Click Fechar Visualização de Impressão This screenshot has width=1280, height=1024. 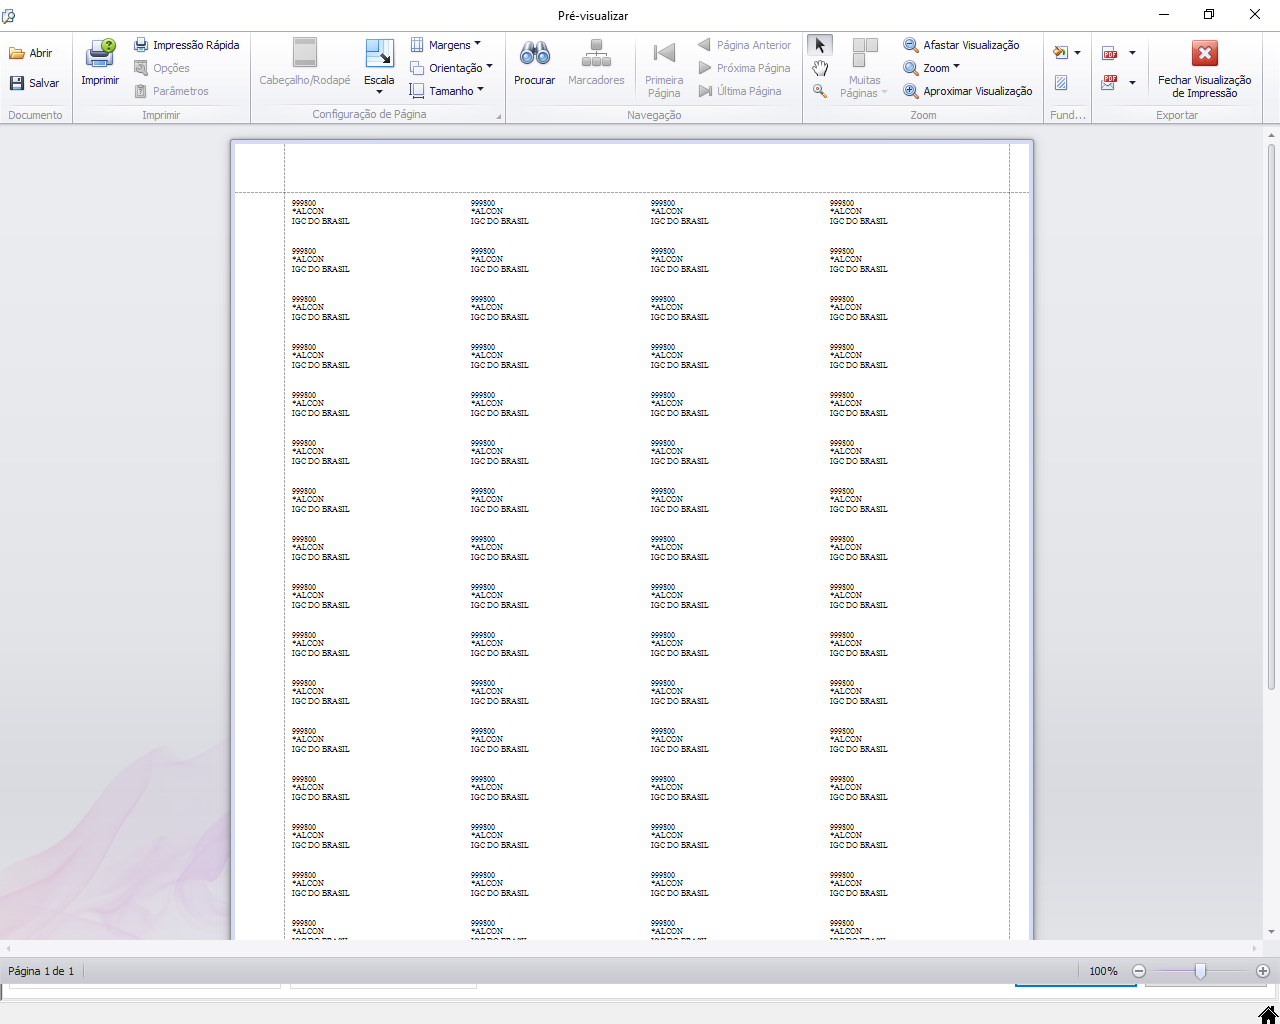pyautogui.click(x=1204, y=68)
